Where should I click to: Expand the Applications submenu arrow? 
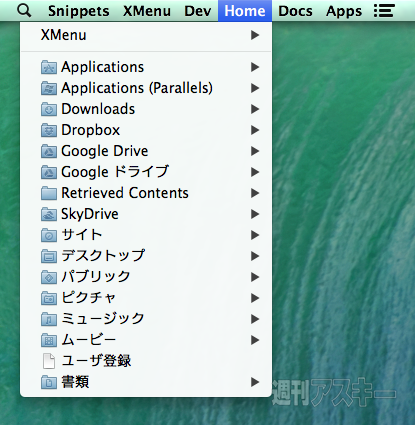point(255,67)
